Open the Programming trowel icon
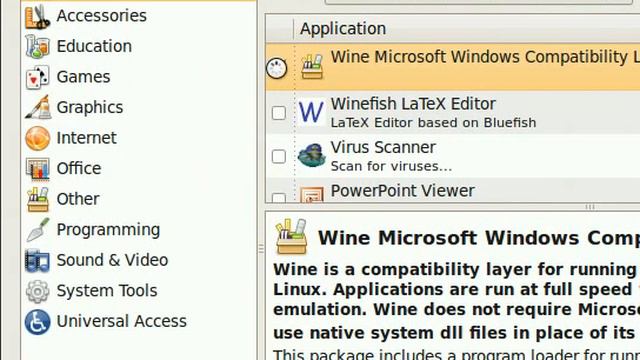Image resolution: width=640 pixels, height=360 pixels. (38, 230)
